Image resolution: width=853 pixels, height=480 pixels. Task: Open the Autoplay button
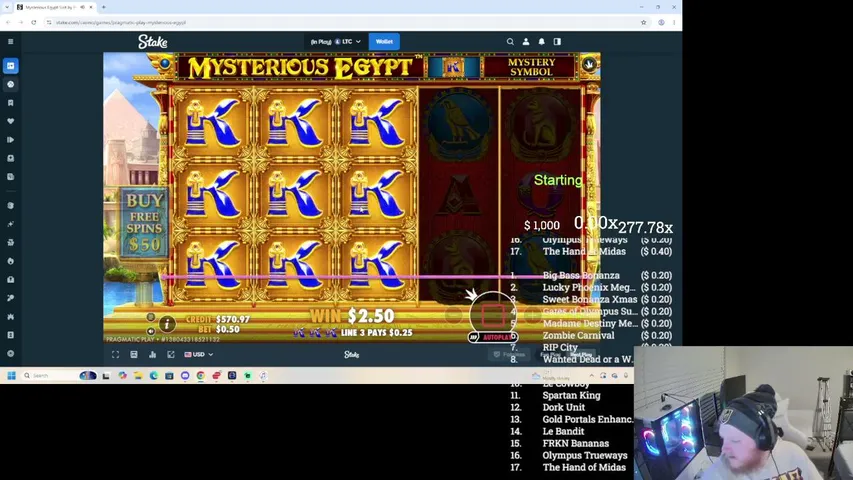tap(493, 337)
